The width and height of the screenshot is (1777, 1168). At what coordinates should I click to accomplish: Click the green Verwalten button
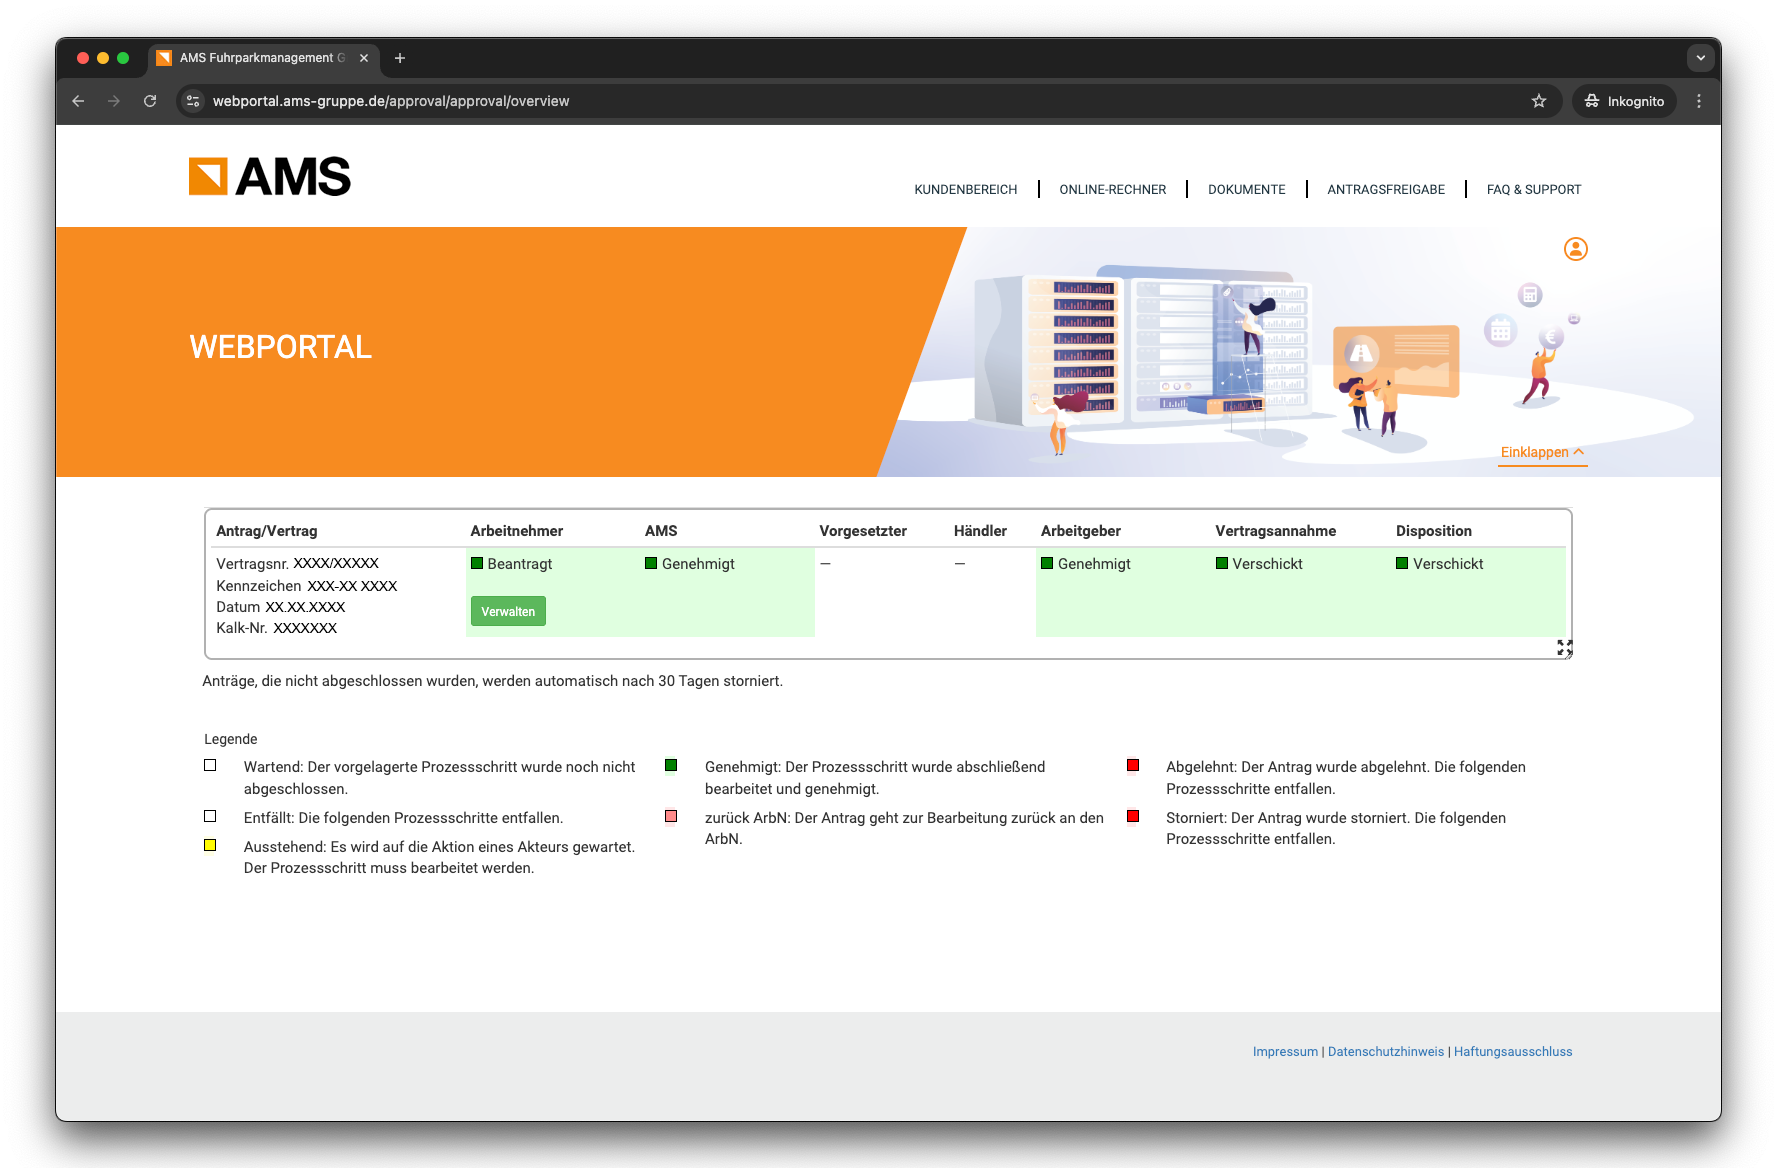[x=508, y=612]
